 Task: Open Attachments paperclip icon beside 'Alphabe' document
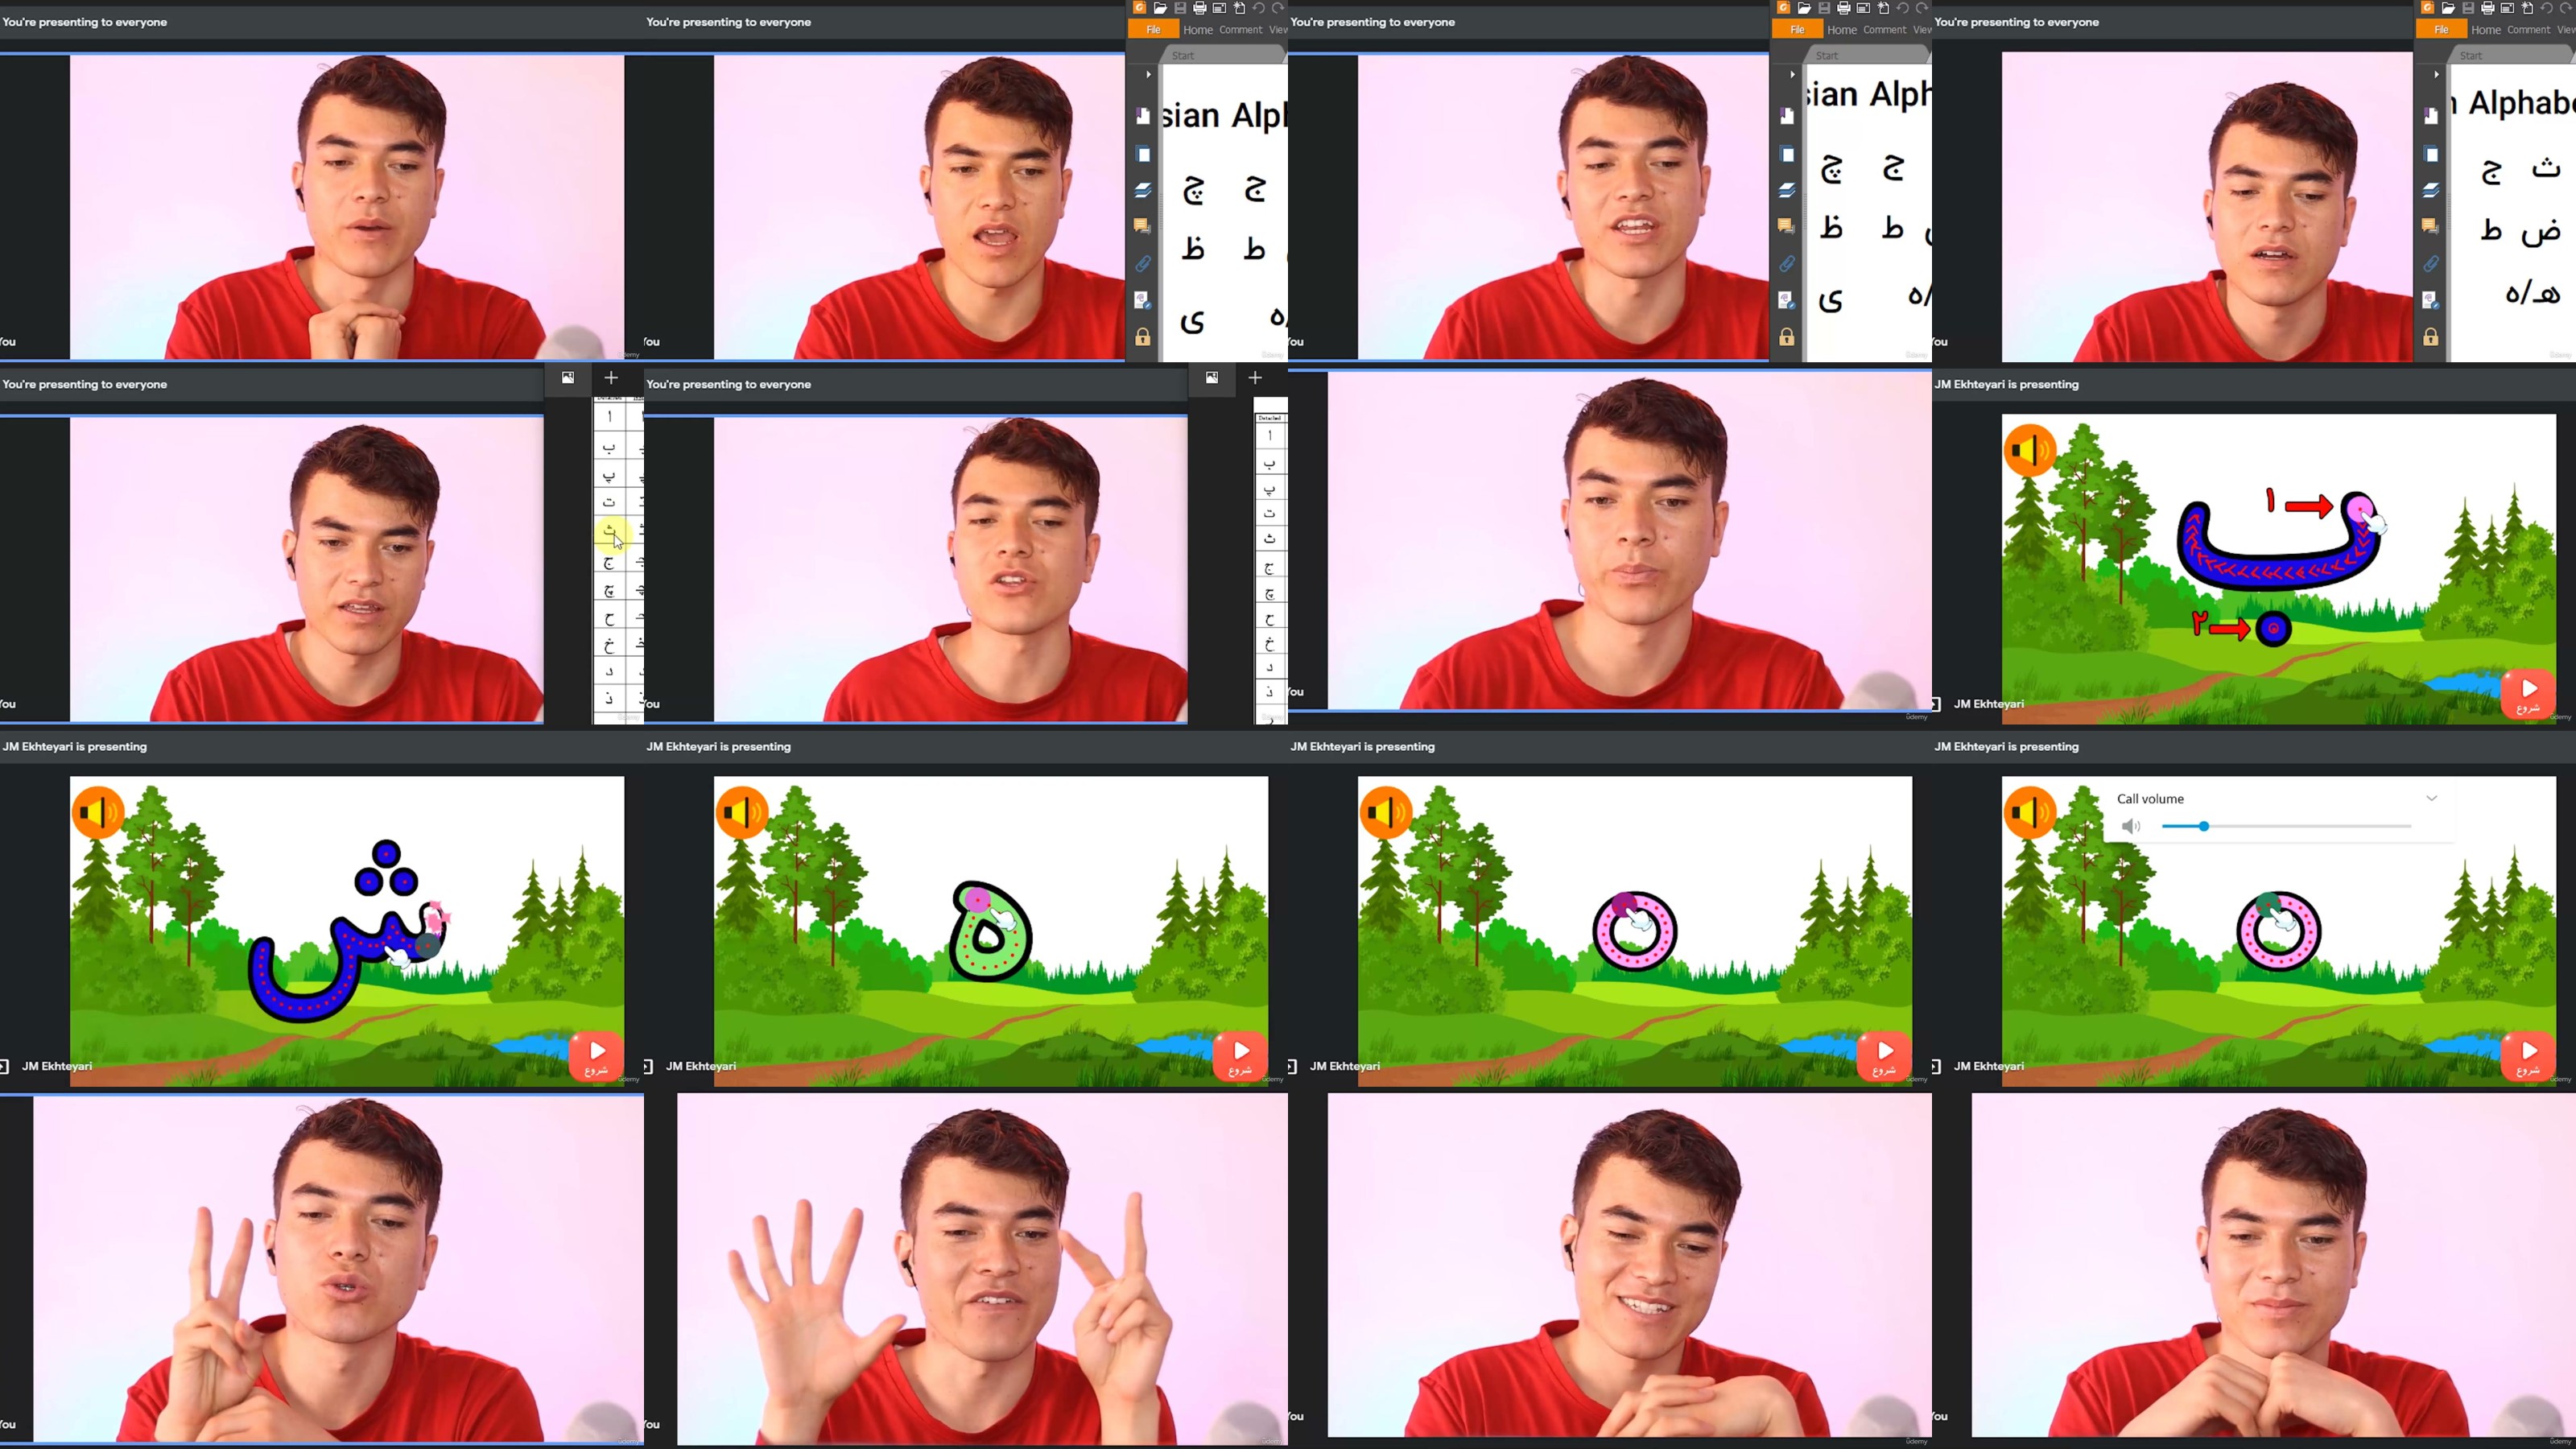2430,264
